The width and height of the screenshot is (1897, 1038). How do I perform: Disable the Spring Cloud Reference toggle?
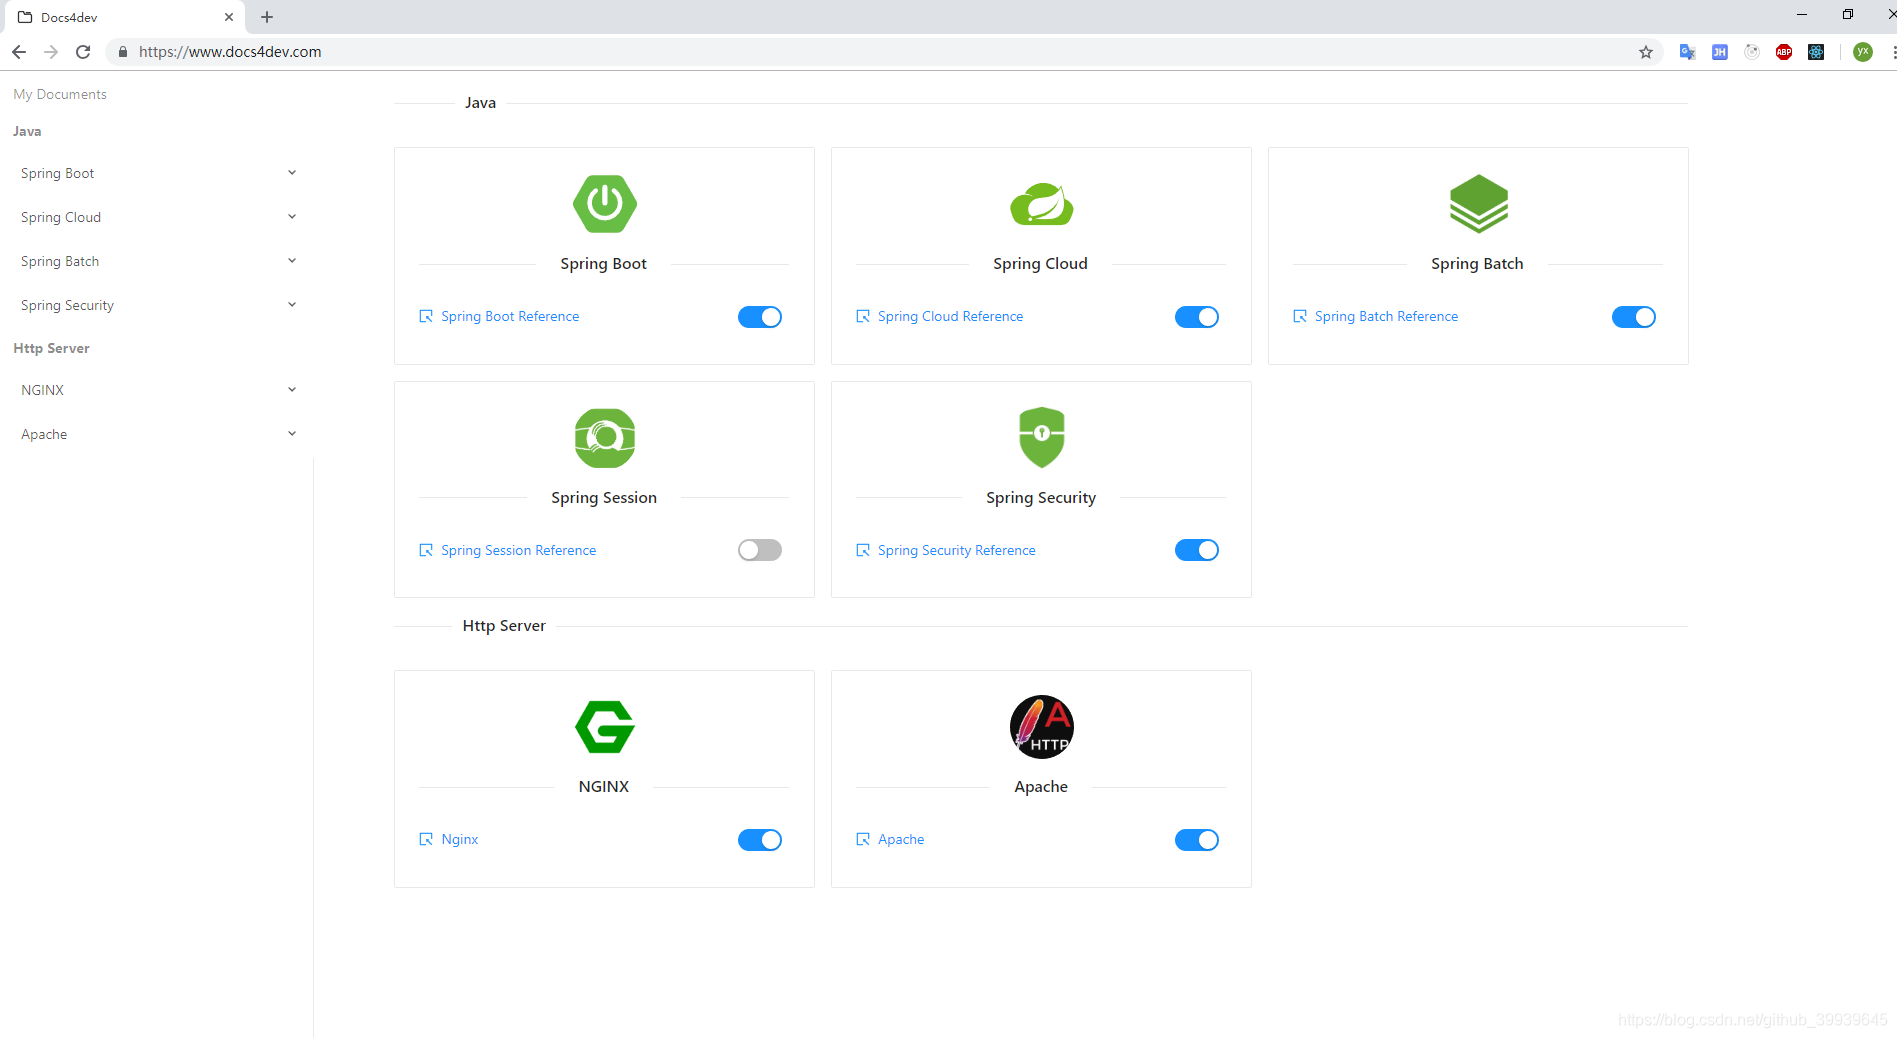tap(1197, 317)
